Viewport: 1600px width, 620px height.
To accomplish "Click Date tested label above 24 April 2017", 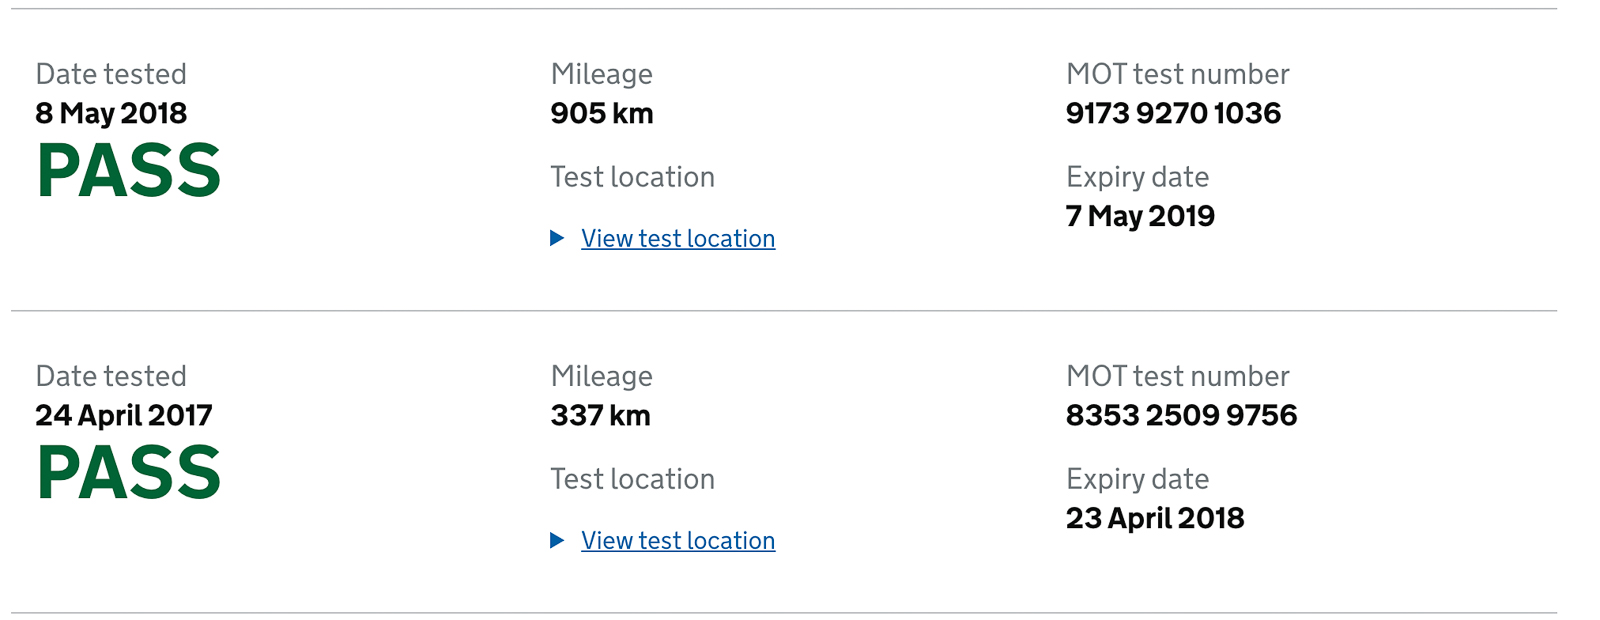I will tap(111, 376).
